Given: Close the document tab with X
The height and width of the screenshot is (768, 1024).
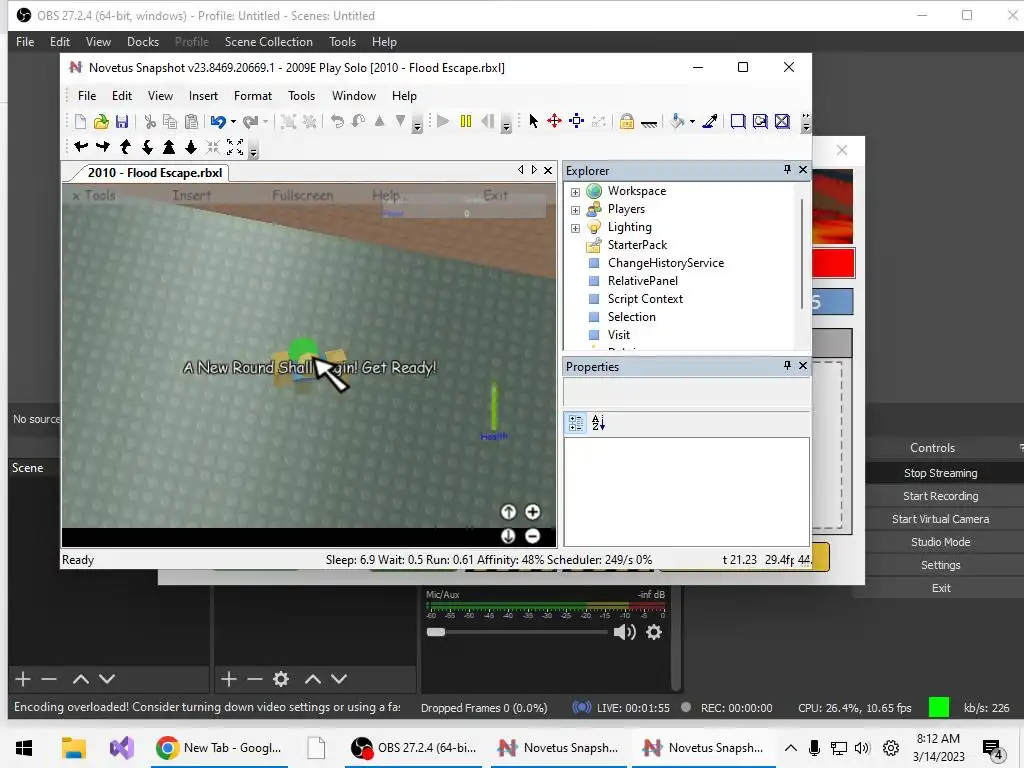Looking at the screenshot, I should pyautogui.click(x=548, y=170).
